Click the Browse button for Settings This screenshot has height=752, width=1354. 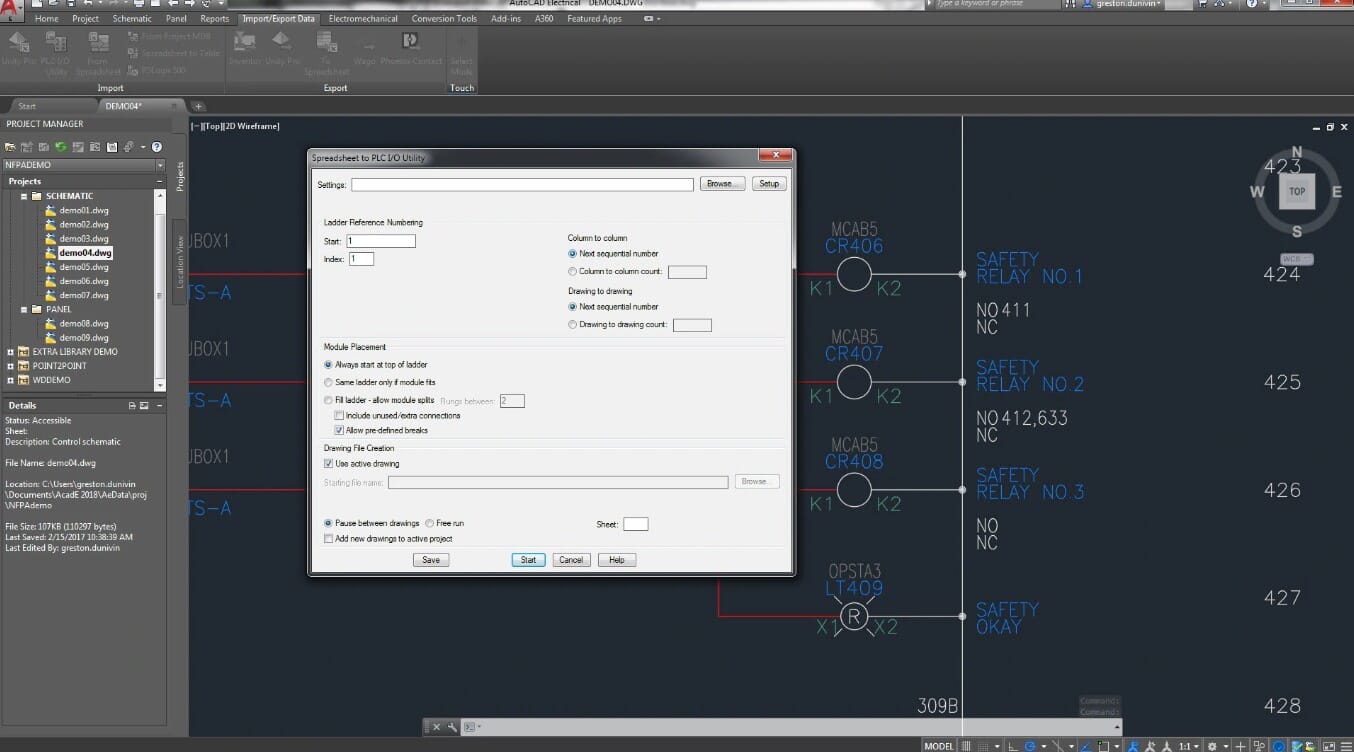(x=721, y=183)
